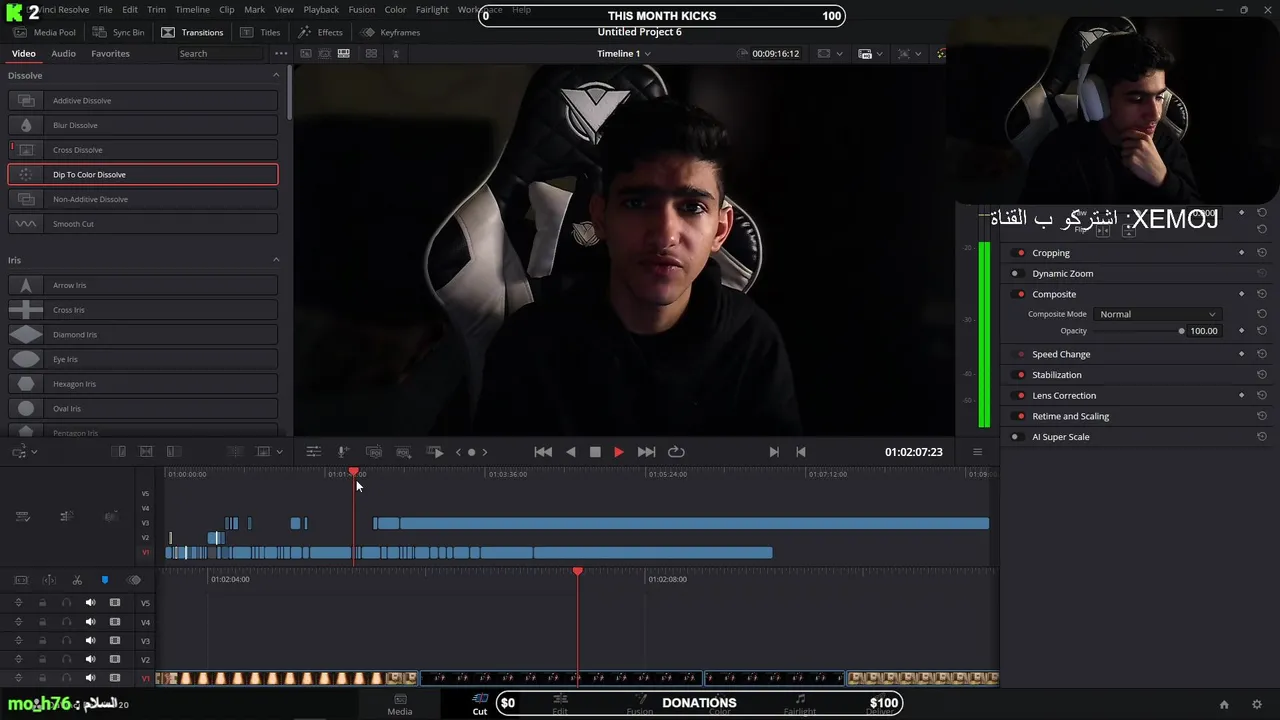The width and height of the screenshot is (1280, 720).
Task: Reset the Opacity value
Action: 1262,331
